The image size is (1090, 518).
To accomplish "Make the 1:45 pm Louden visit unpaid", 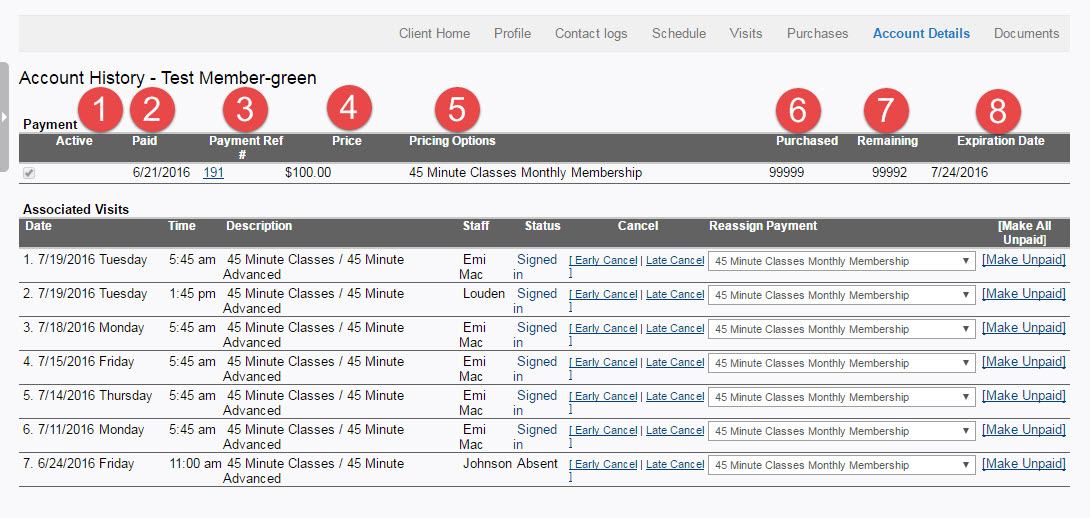I will pos(1023,293).
